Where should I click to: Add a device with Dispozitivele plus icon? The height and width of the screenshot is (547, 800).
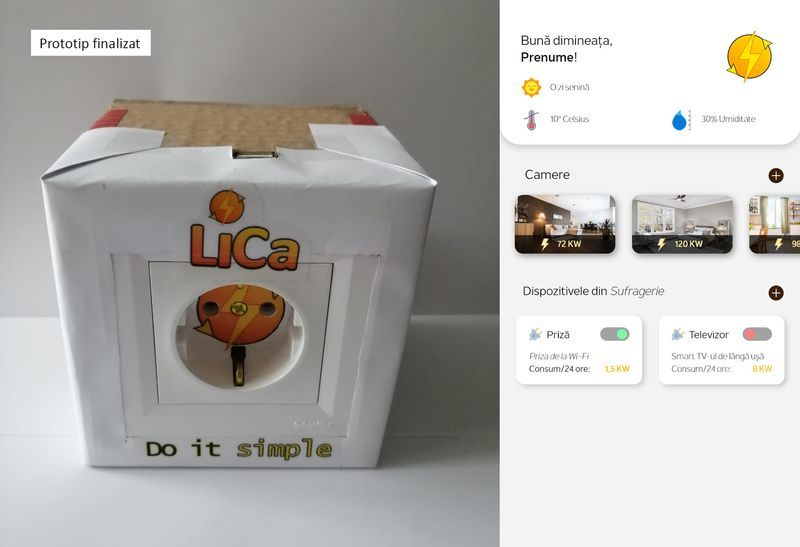click(x=776, y=293)
